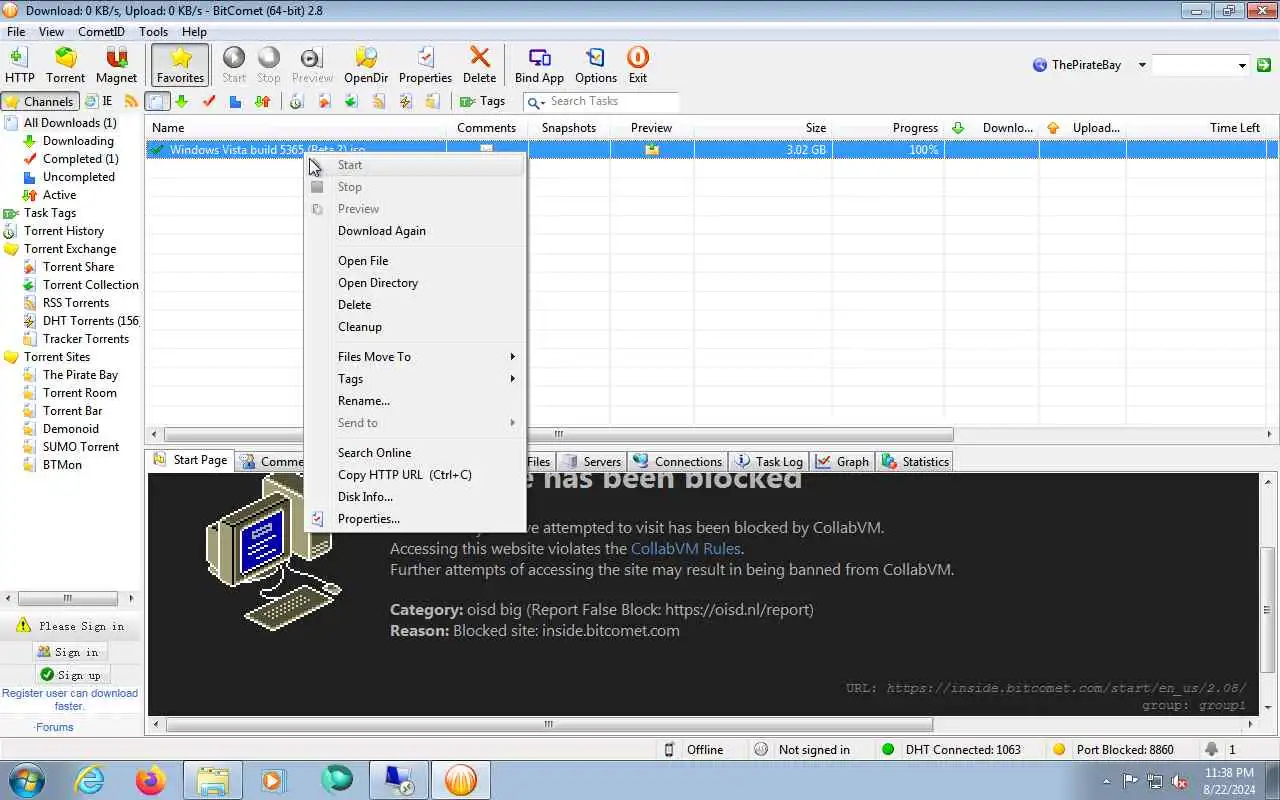Click the IE button in the small toolbar
Image resolution: width=1280 pixels, height=800 pixels.
[98, 101]
